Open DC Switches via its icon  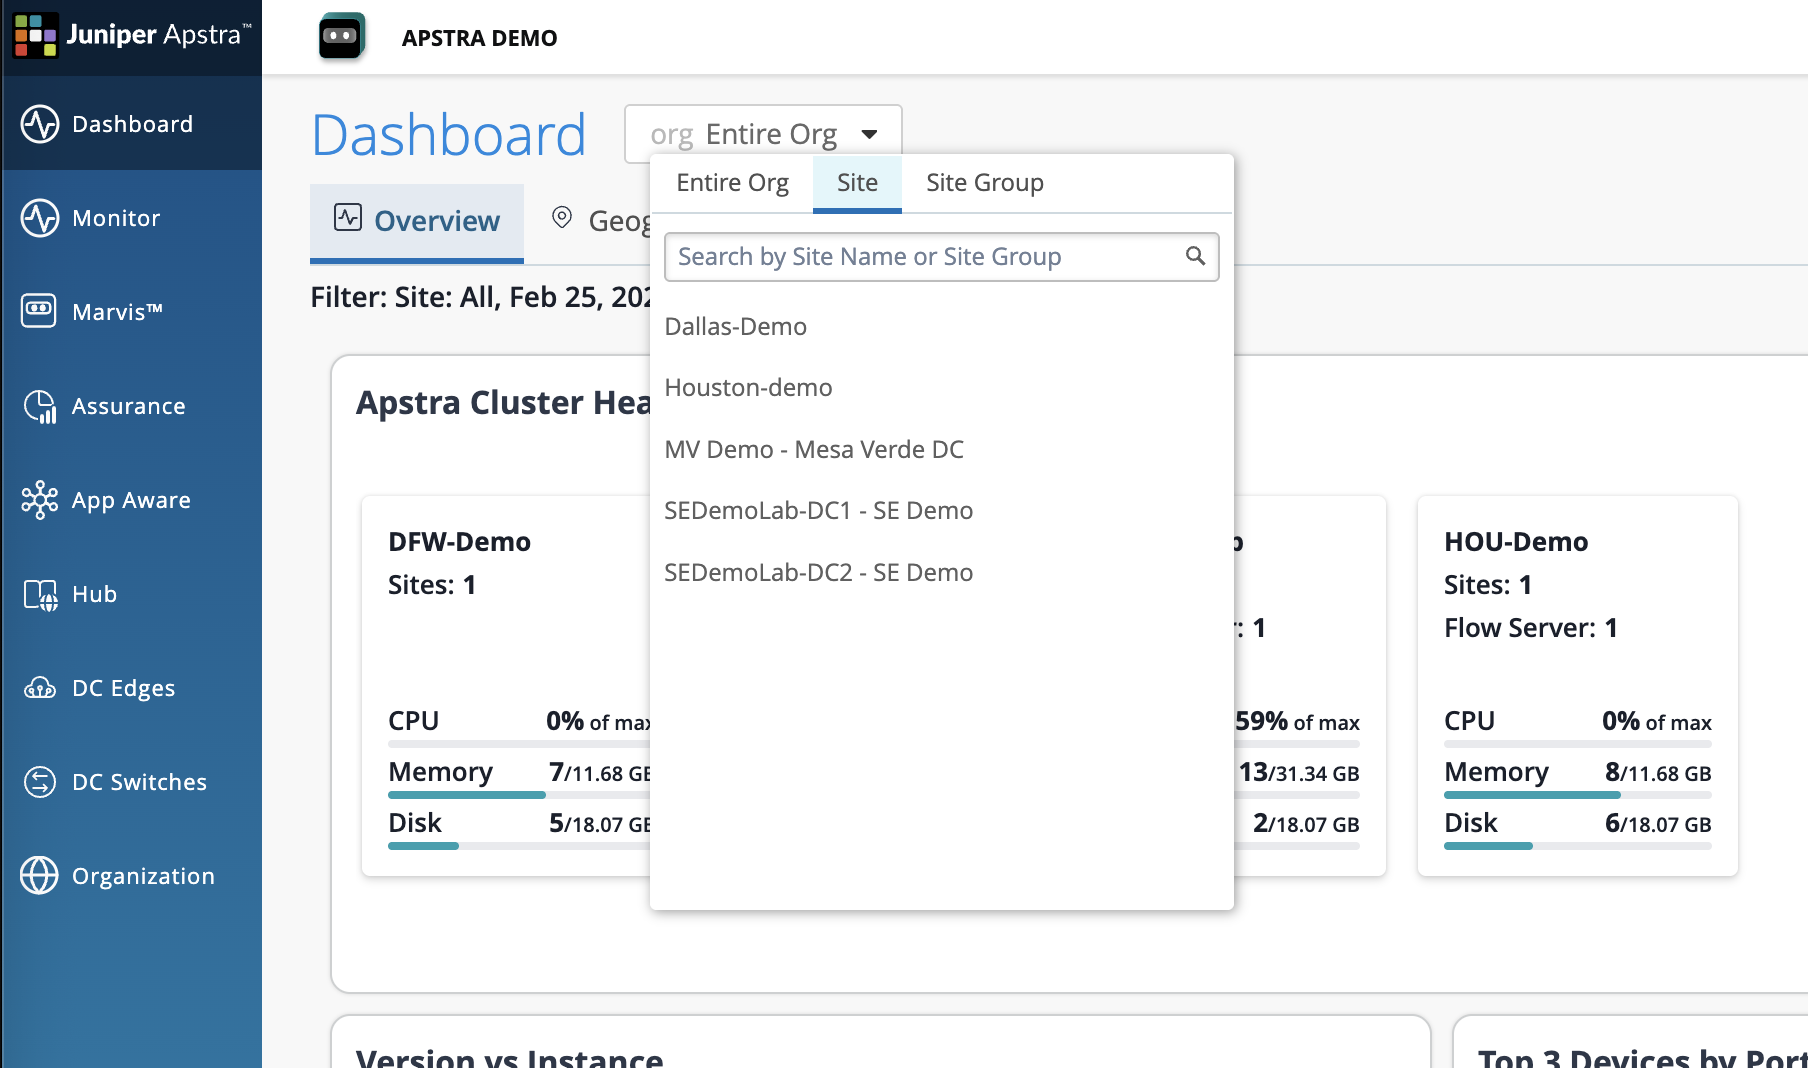point(40,782)
